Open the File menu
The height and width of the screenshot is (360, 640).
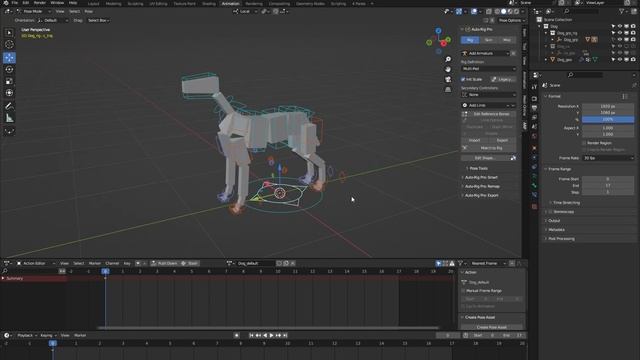coord(15,3)
